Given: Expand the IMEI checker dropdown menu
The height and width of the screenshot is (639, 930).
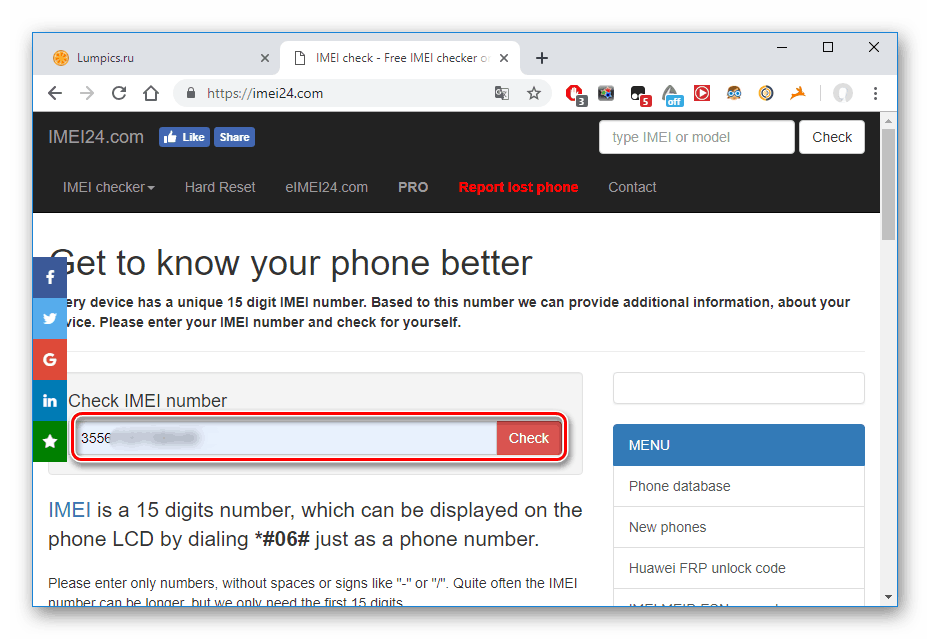Looking at the screenshot, I should [x=109, y=187].
